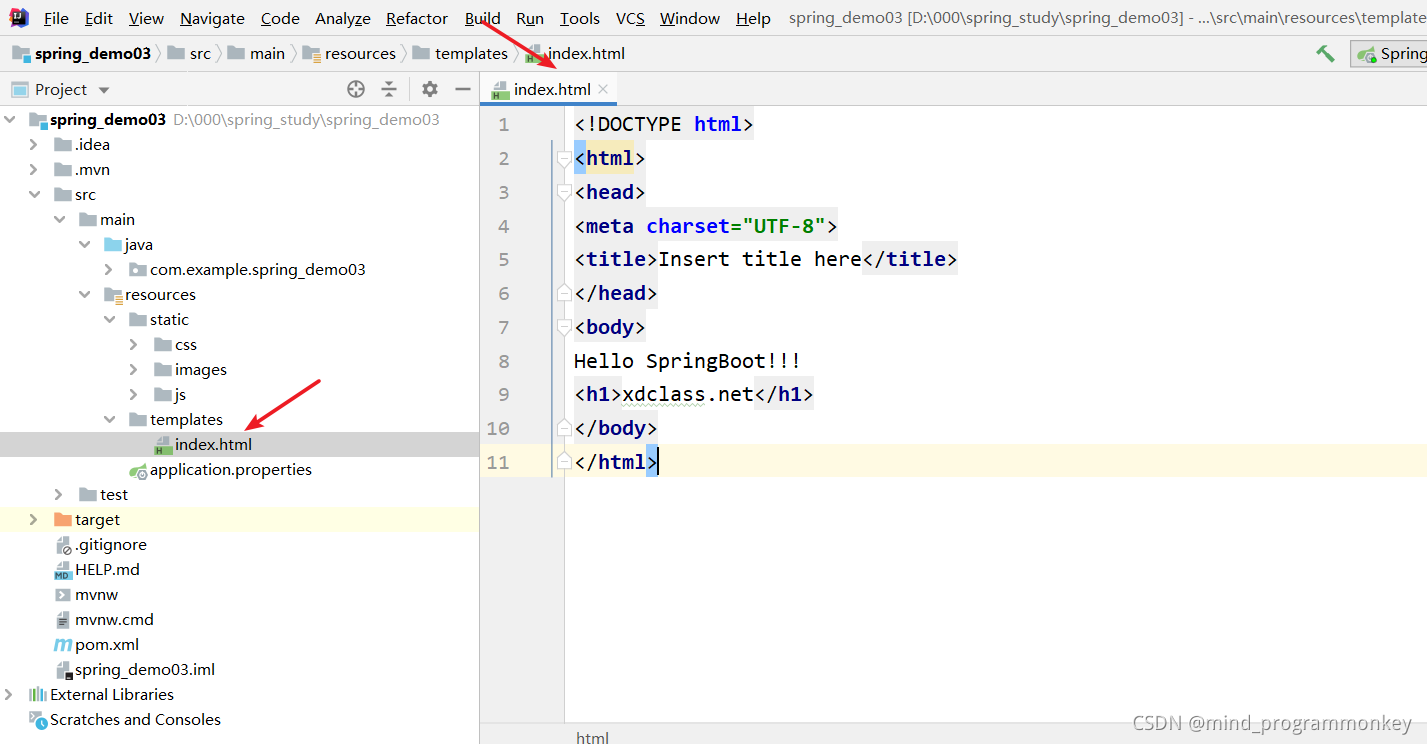Open the File menu
This screenshot has width=1427, height=744.
coord(56,18)
